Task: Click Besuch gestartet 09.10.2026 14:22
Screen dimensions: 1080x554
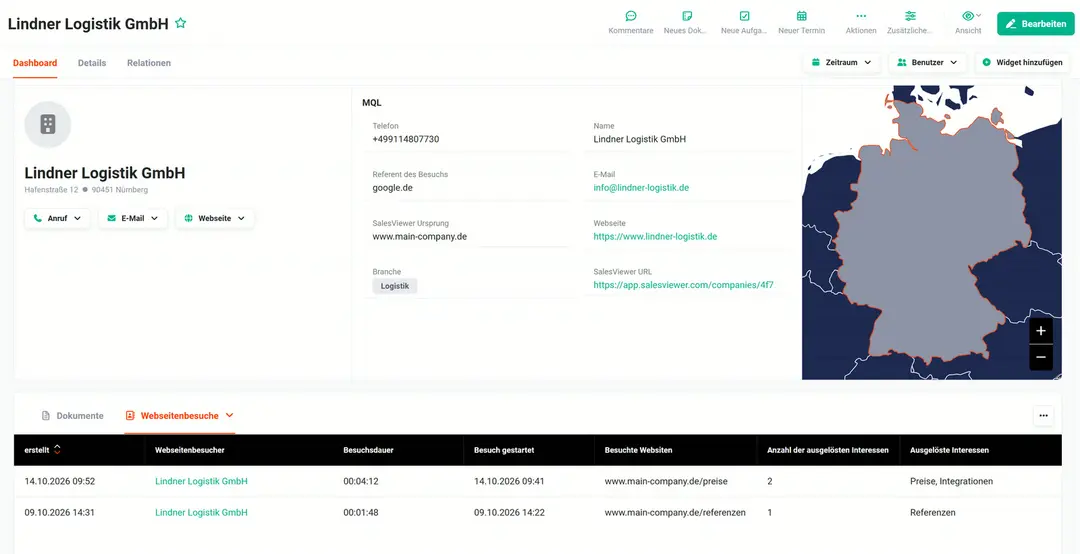Action: (x=509, y=513)
